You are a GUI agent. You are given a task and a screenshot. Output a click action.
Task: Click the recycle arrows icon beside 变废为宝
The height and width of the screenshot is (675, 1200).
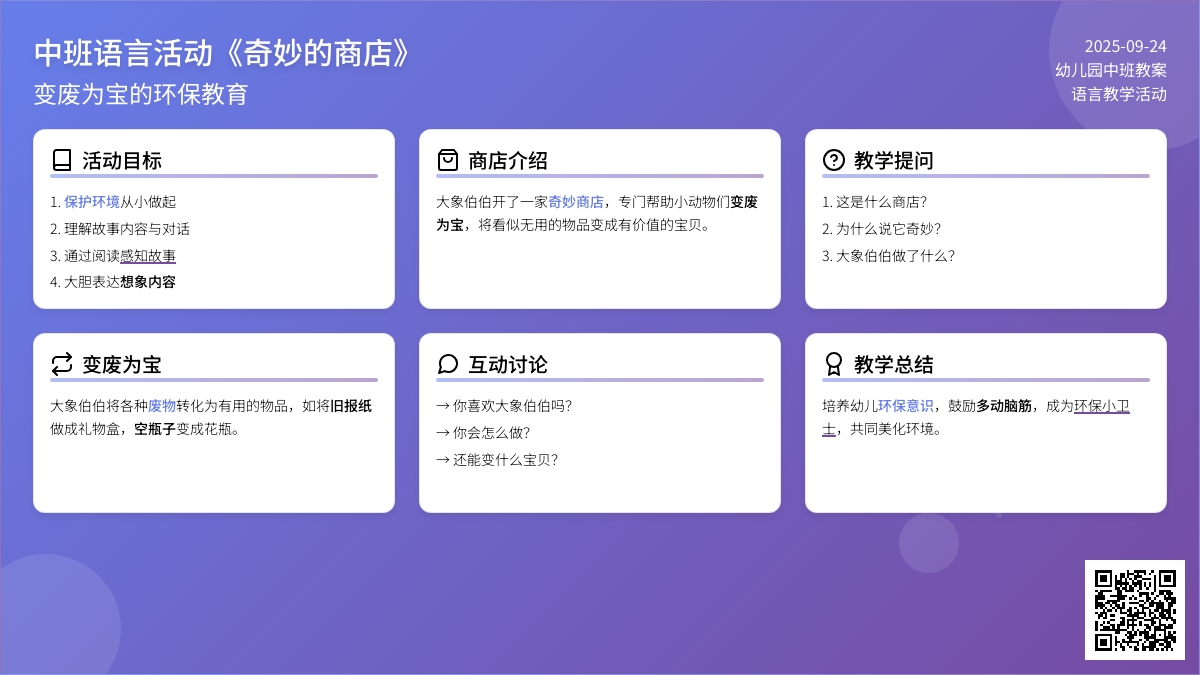[62, 364]
